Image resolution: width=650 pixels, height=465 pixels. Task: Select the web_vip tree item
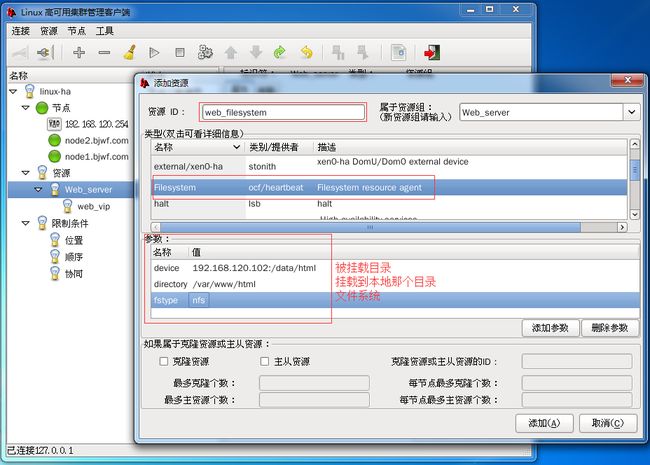pos(94,206)
